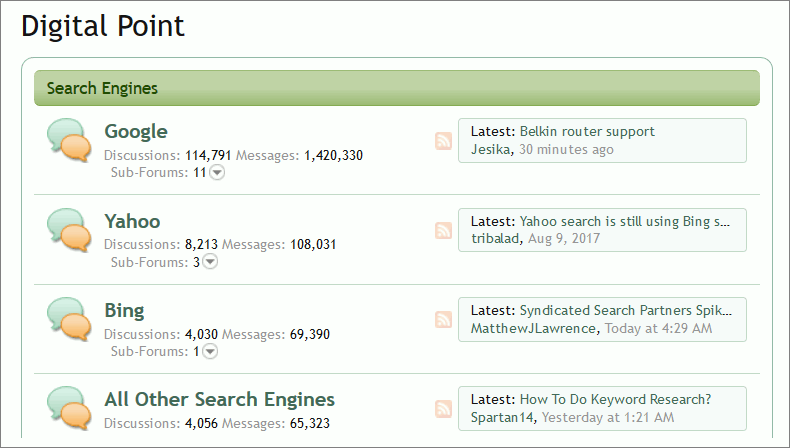The width and height of the screenshot is (790, 448).
Task: Click the All Other Search Engines forum icon
Action: (x=69, y=409)
